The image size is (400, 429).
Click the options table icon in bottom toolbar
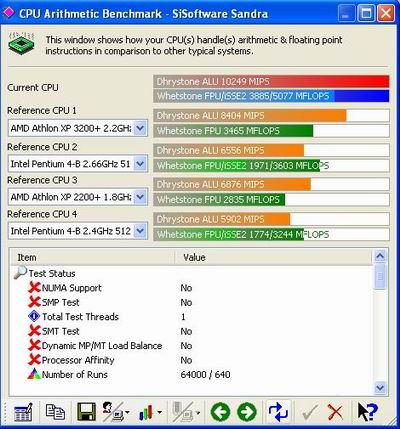(x=23, y=412)
